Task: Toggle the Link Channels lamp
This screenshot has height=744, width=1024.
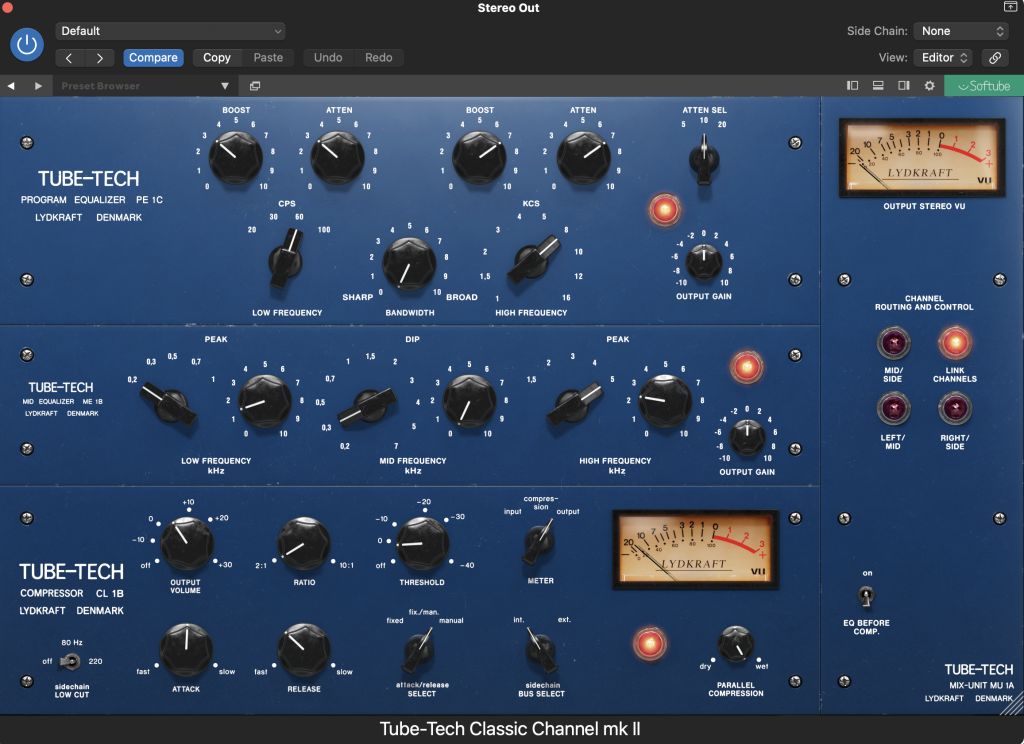Action: 954,343
